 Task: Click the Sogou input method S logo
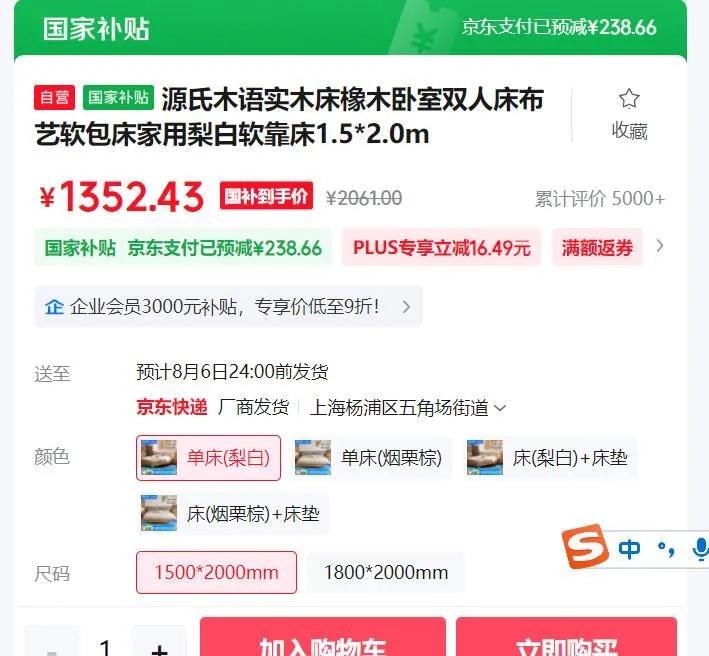coord(585,546)
